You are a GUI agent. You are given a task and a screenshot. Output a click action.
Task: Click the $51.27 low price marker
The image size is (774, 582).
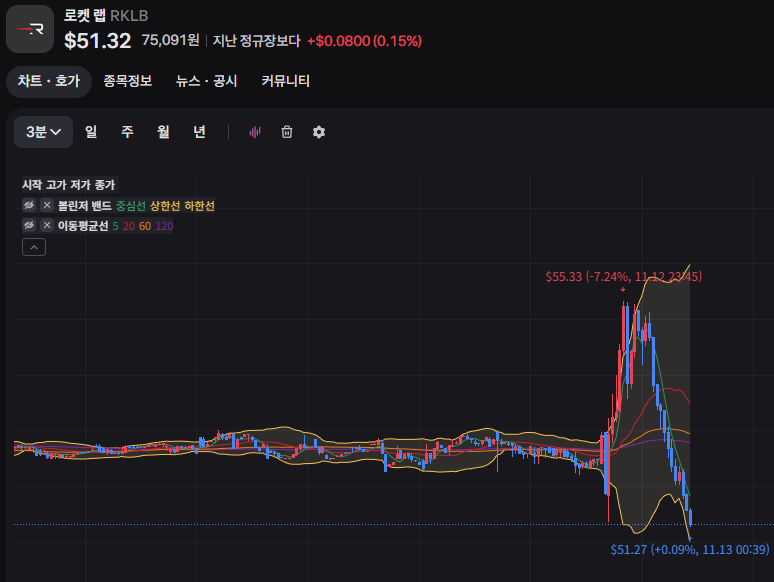tap(689, 549)
